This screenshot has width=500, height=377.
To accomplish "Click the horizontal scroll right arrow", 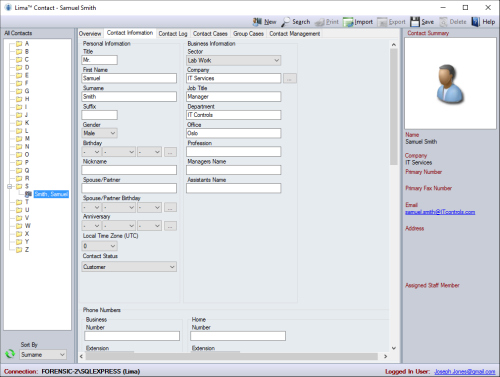I will point(385,356).
